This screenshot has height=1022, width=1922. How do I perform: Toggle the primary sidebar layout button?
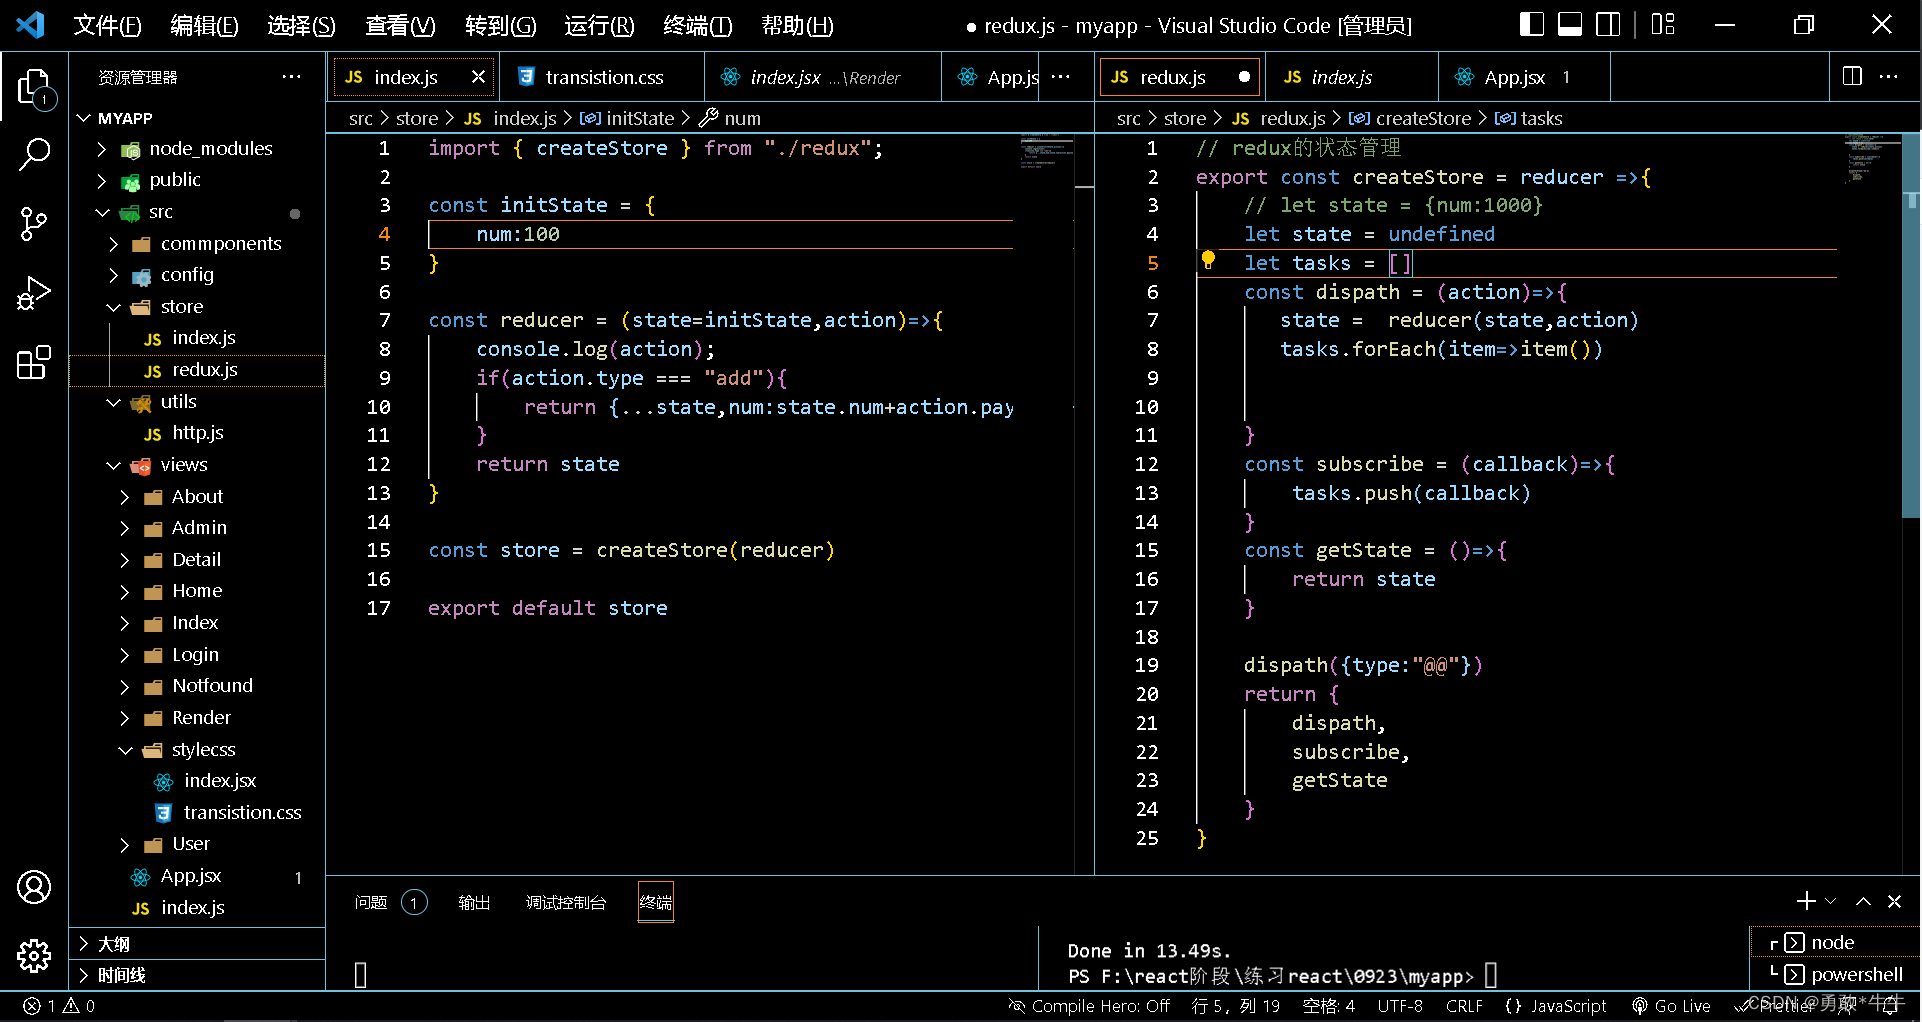[1531, 25]
